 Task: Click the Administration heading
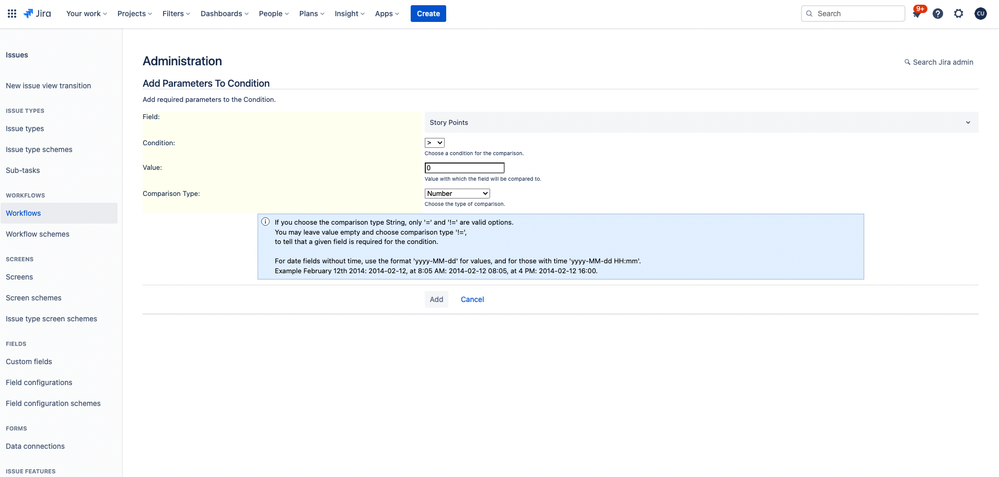coord(182,61)
